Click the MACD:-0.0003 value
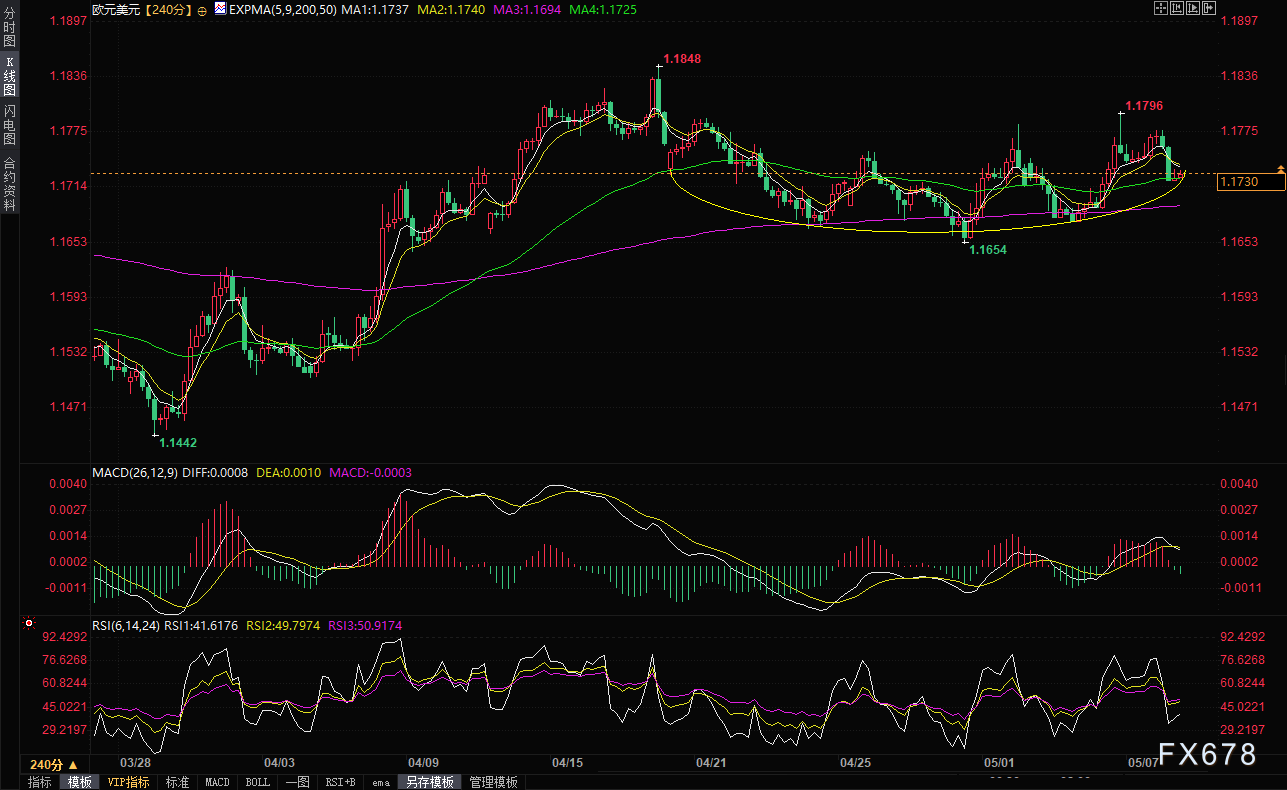The image size is (1287, 790). 370,473
